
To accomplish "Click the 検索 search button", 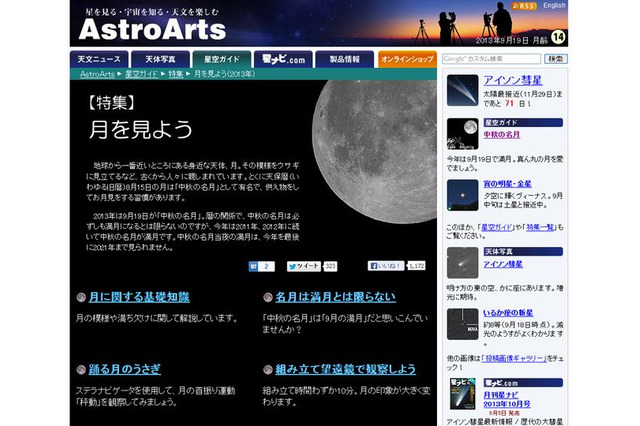I will coord(556,59).
